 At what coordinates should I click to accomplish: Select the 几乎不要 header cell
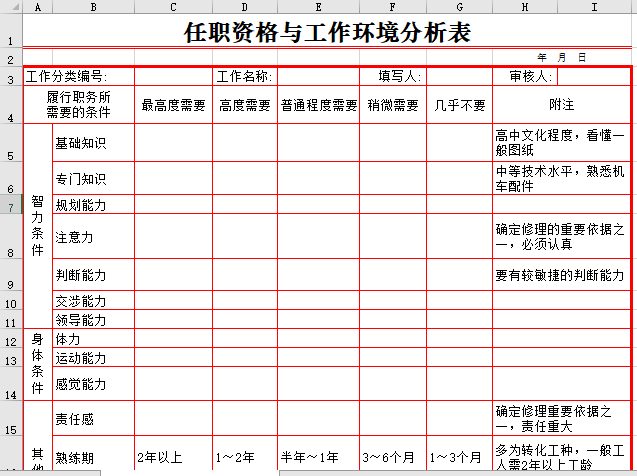click(x=459, y=105)
